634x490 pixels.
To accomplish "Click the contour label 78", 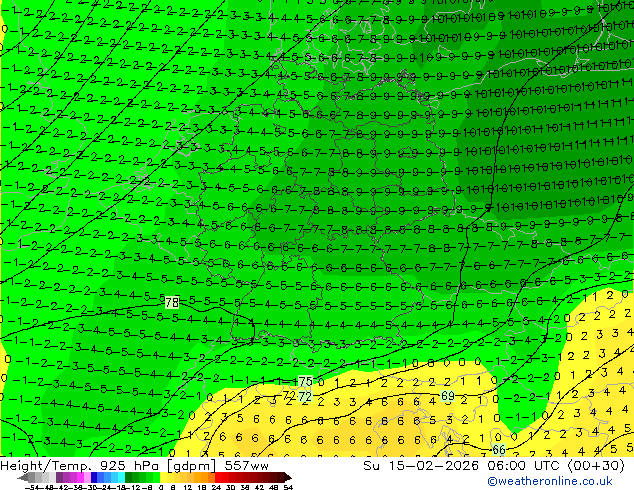I will coord(172,302).
